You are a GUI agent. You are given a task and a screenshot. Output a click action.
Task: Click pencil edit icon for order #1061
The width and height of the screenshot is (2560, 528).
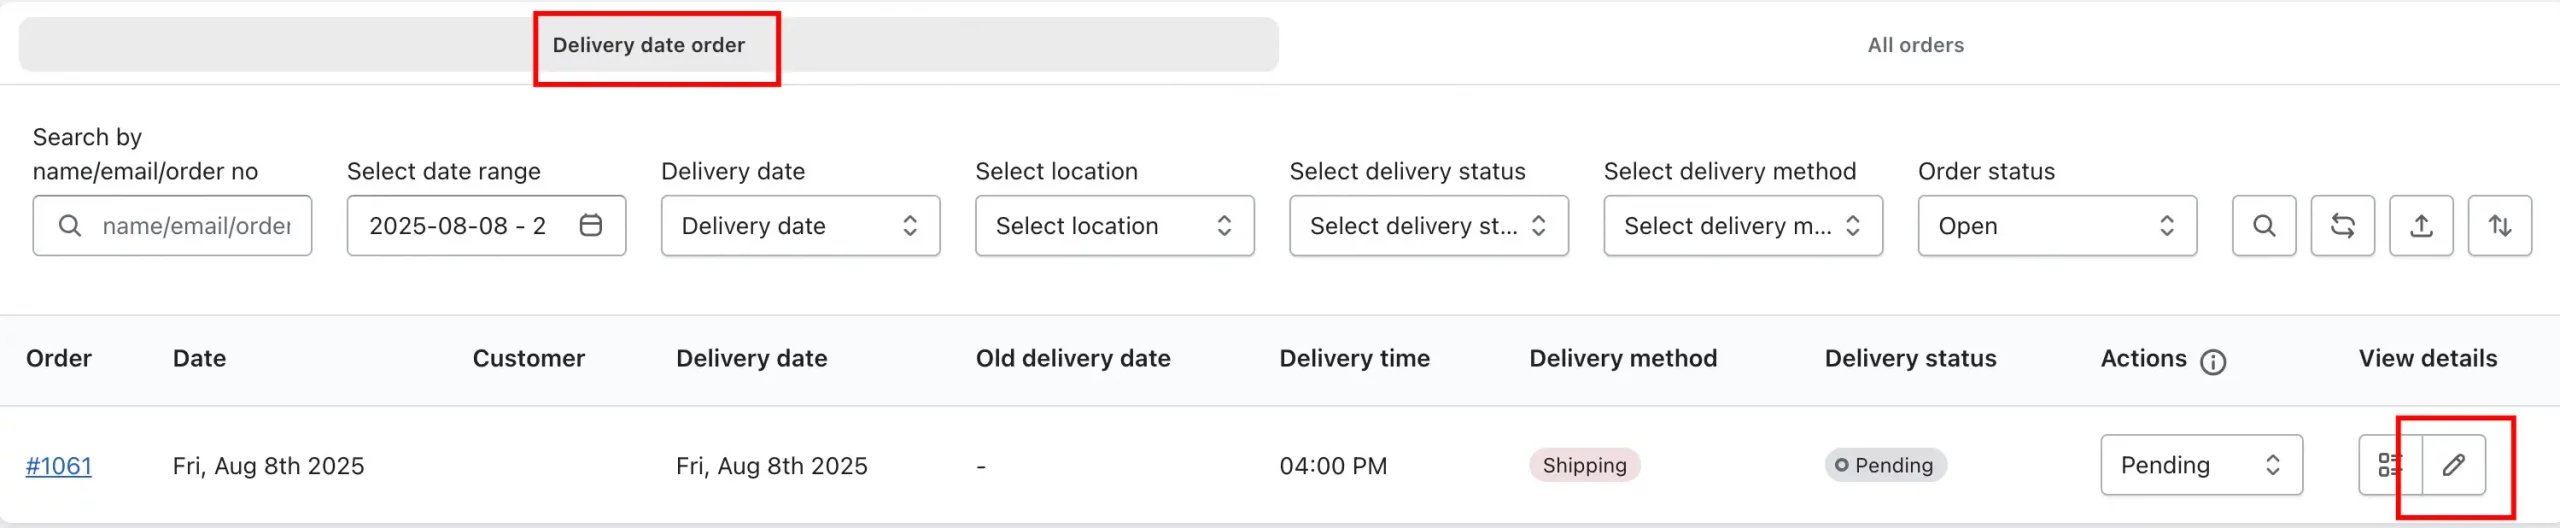(2454, 465)
